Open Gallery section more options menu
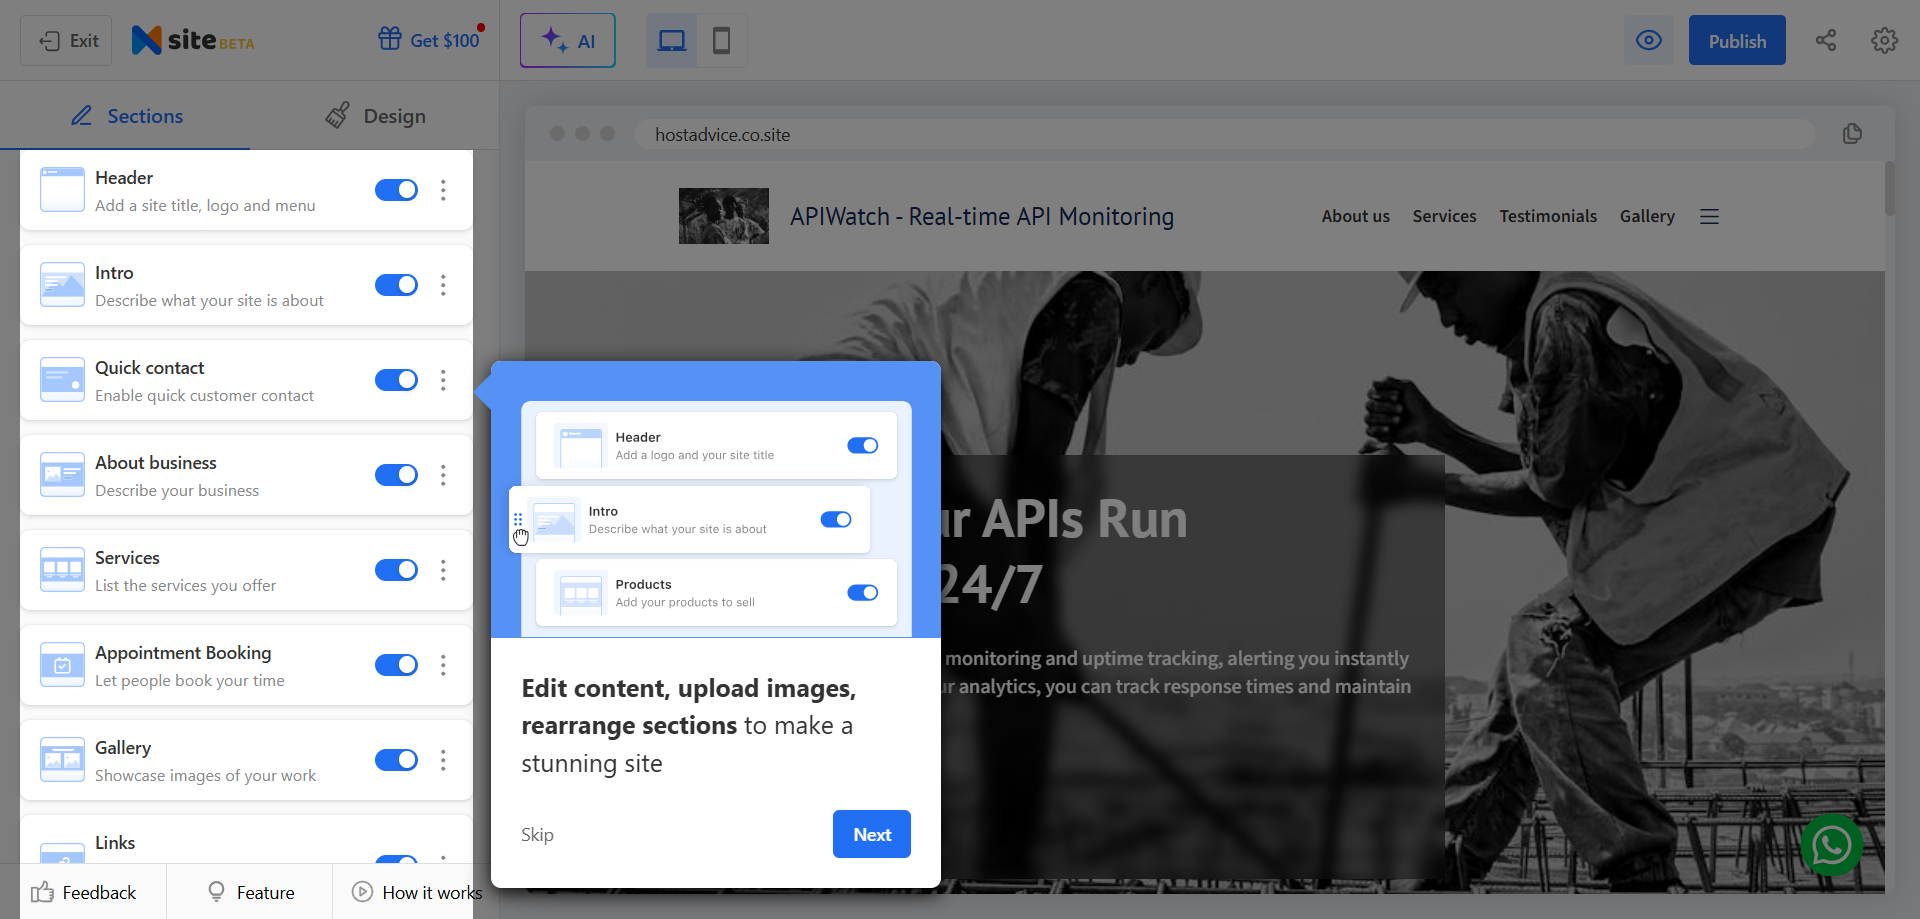The width and height of the screenshot is (1920, 919). point(443,760)
